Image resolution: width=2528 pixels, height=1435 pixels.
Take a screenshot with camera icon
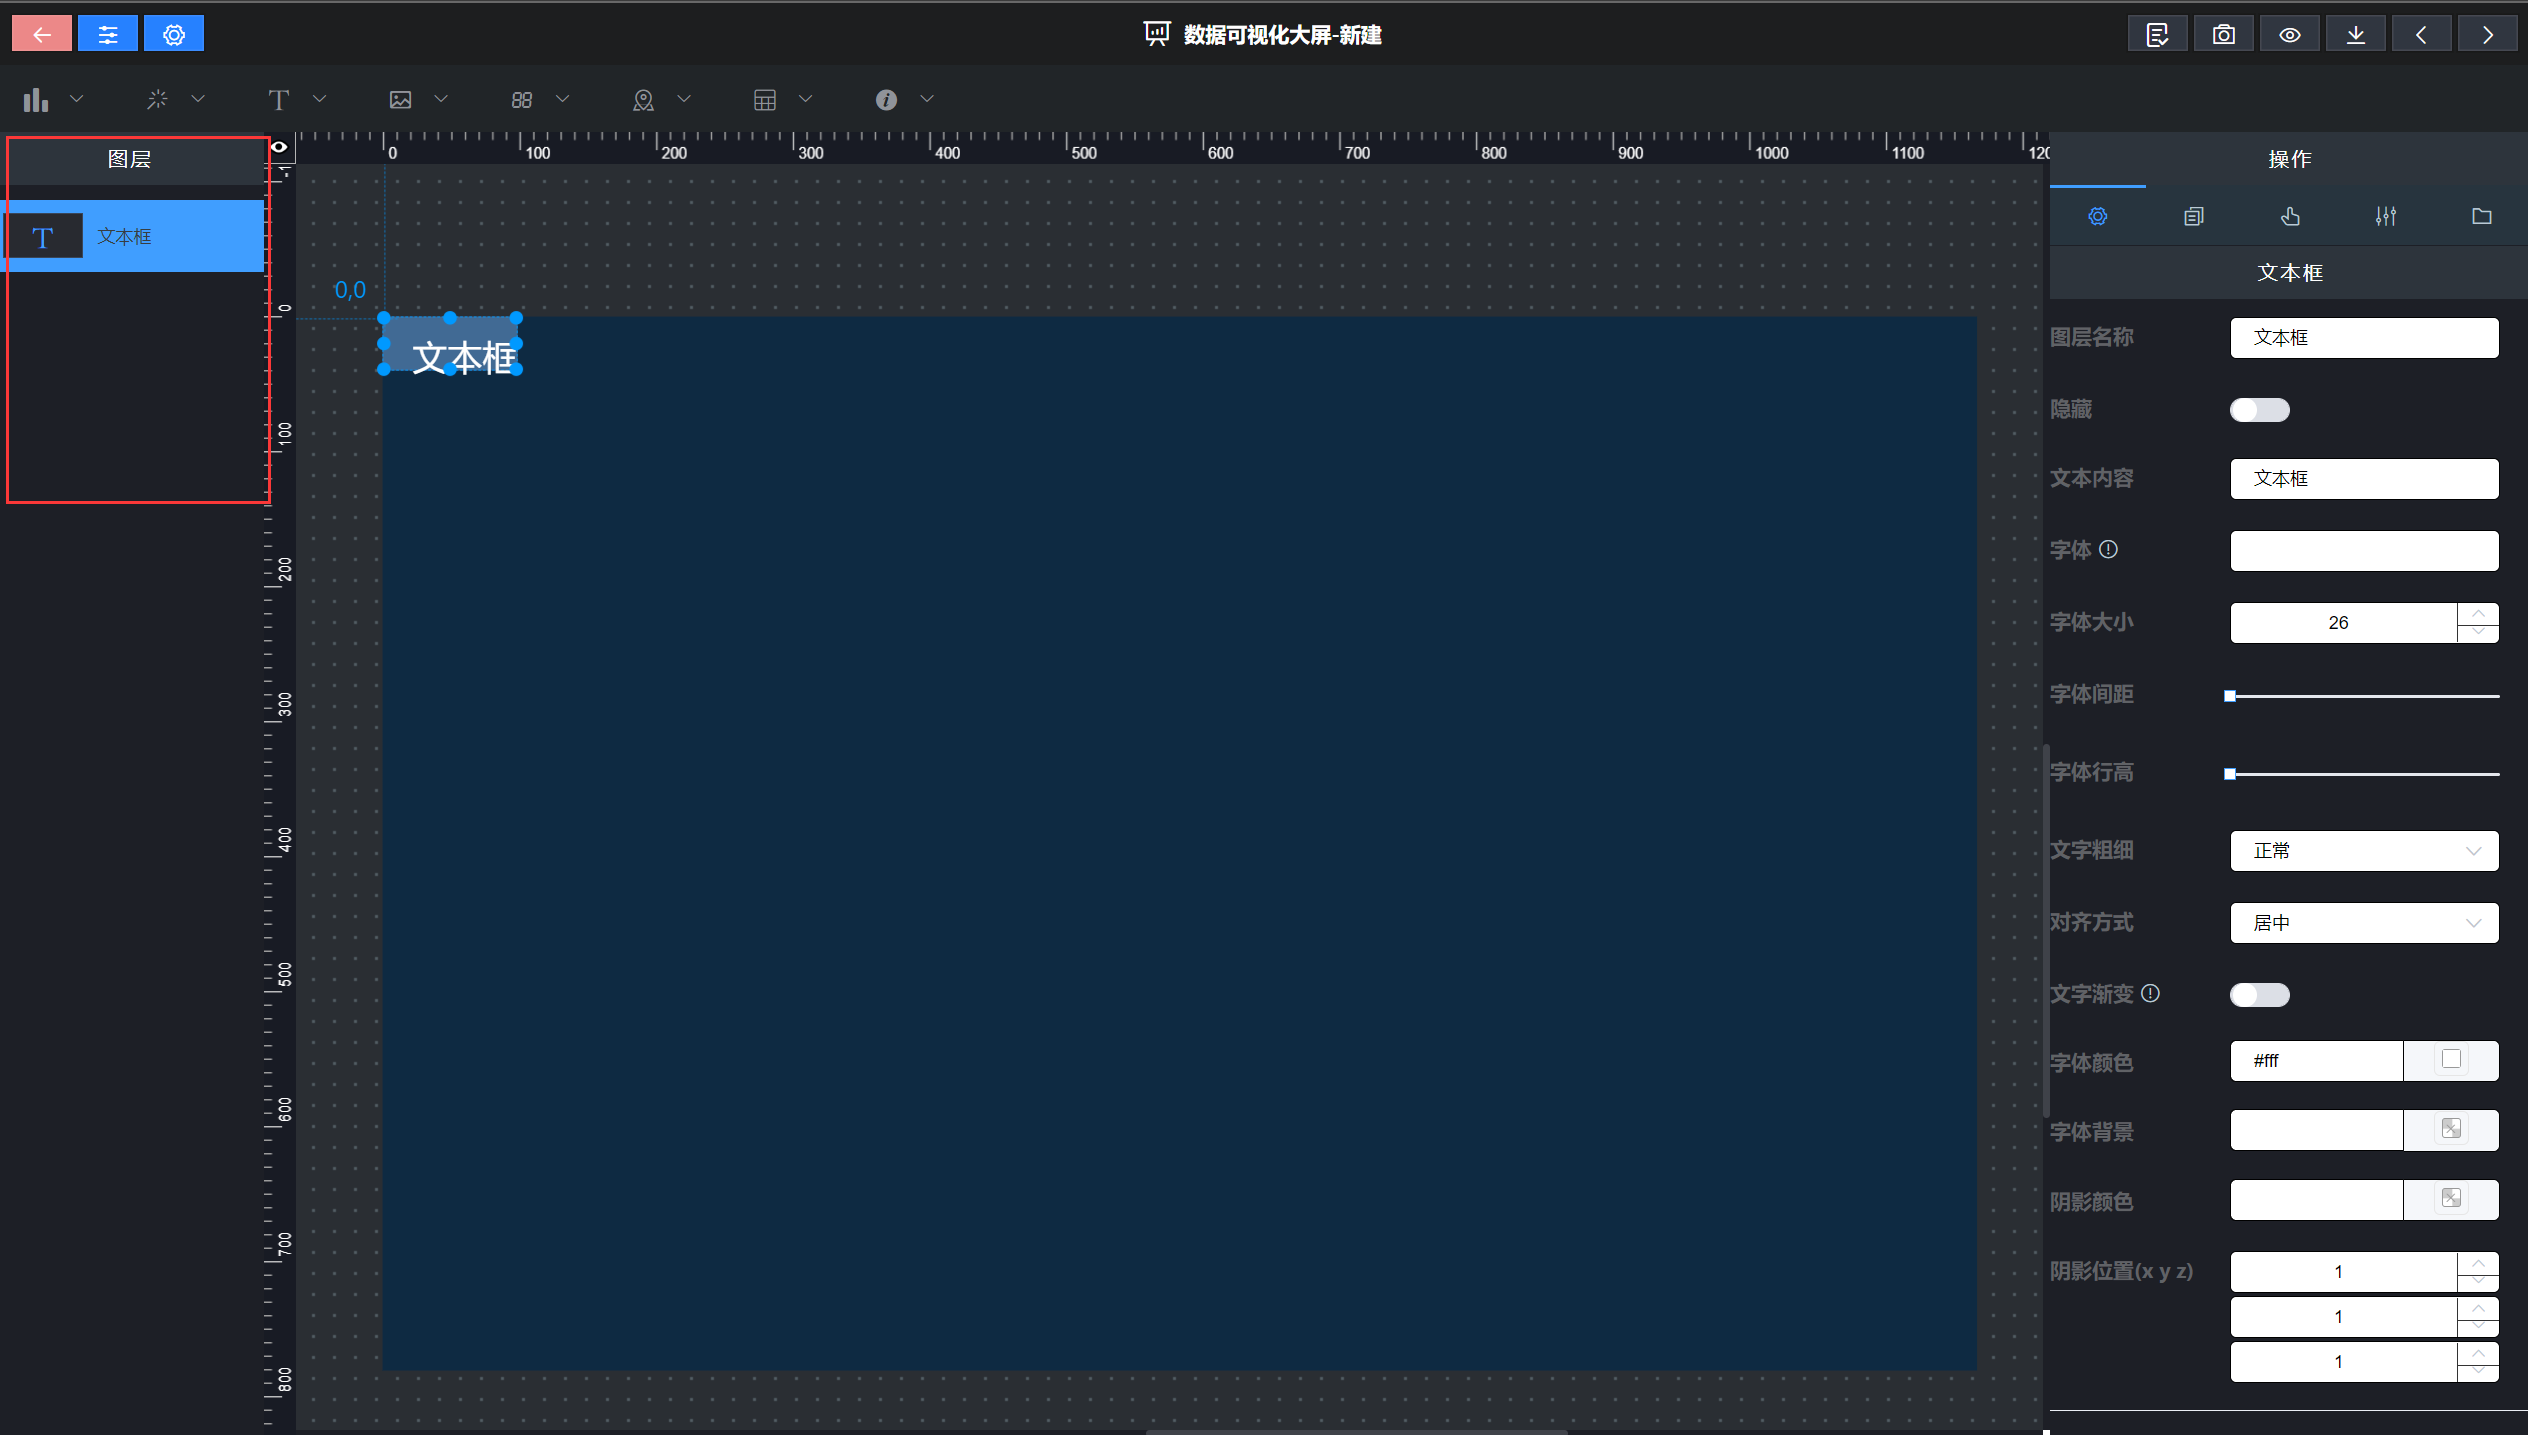point(2223,34)
